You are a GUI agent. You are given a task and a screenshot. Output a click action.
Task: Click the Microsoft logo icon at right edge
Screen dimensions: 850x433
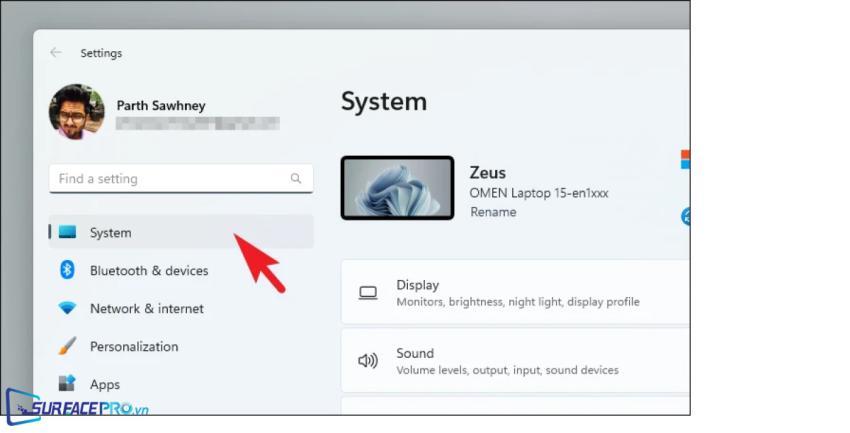click(685, 159)
